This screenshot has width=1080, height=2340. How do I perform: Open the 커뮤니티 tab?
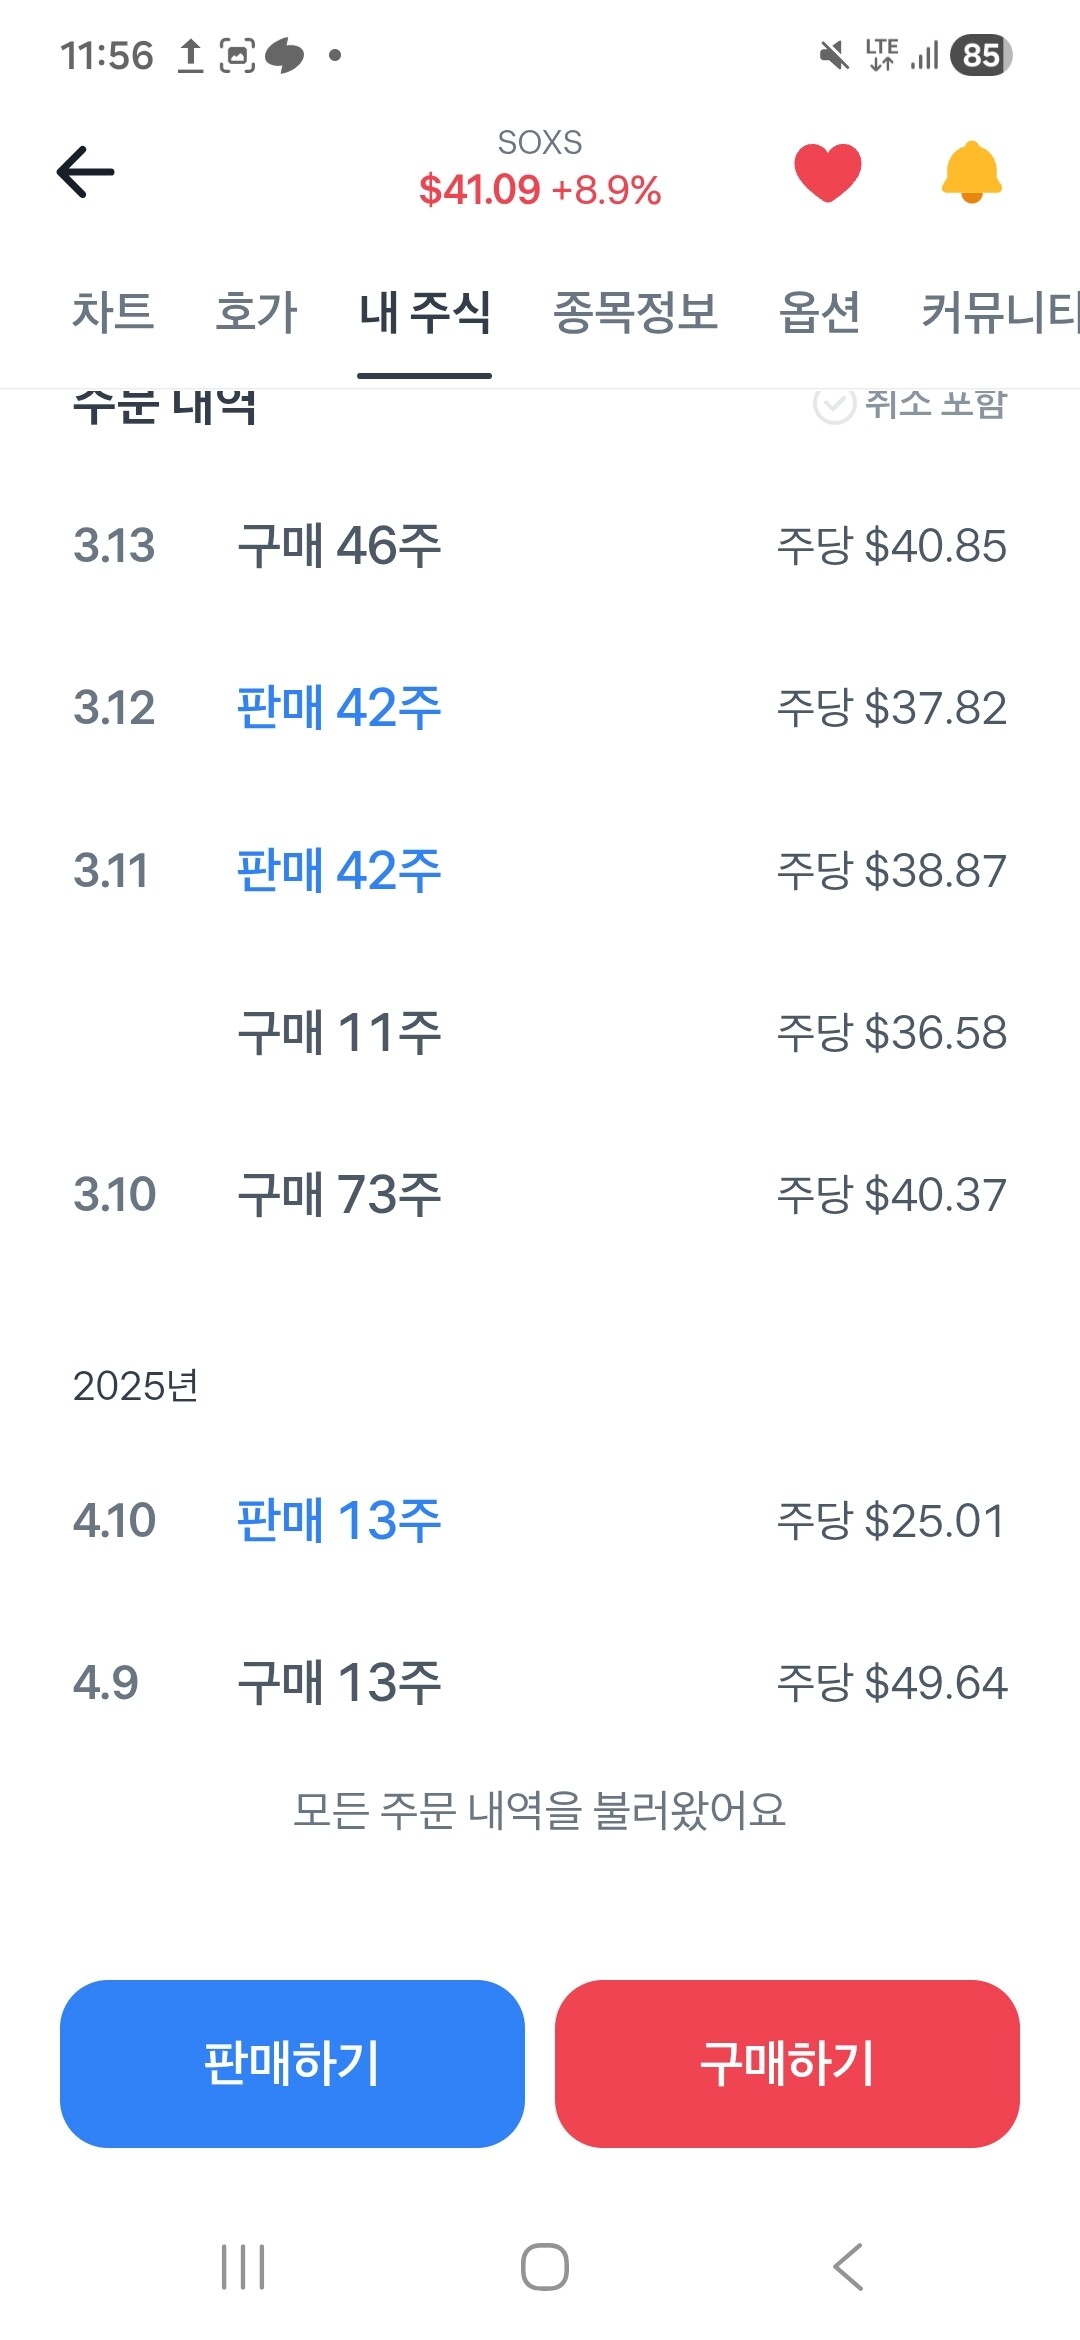click(x=998, y=312)
